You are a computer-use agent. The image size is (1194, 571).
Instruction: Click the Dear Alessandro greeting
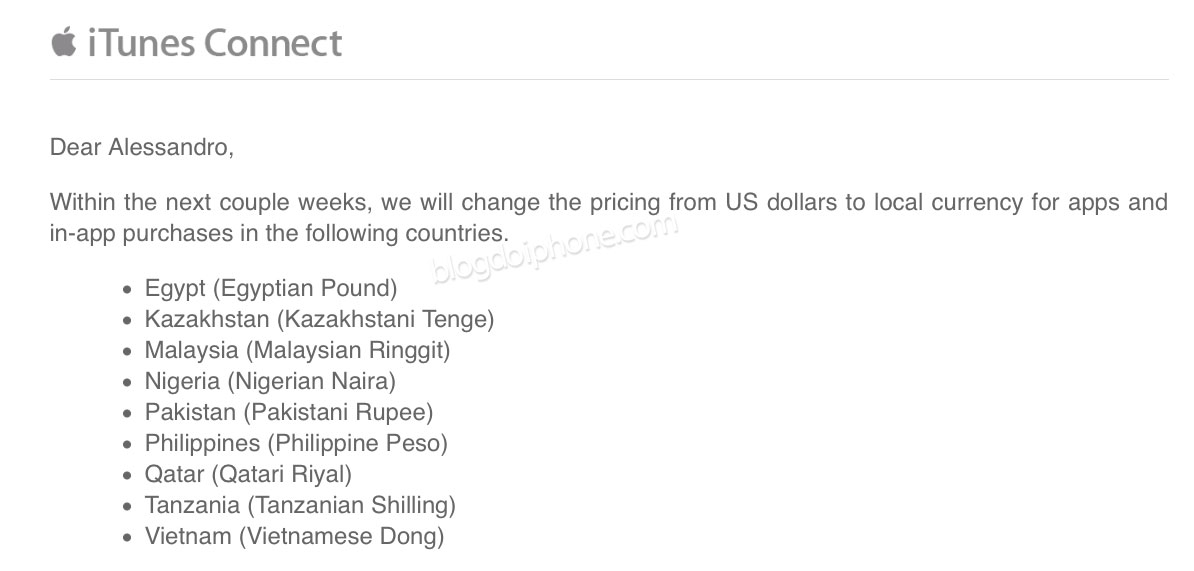[x=142, y=147]
